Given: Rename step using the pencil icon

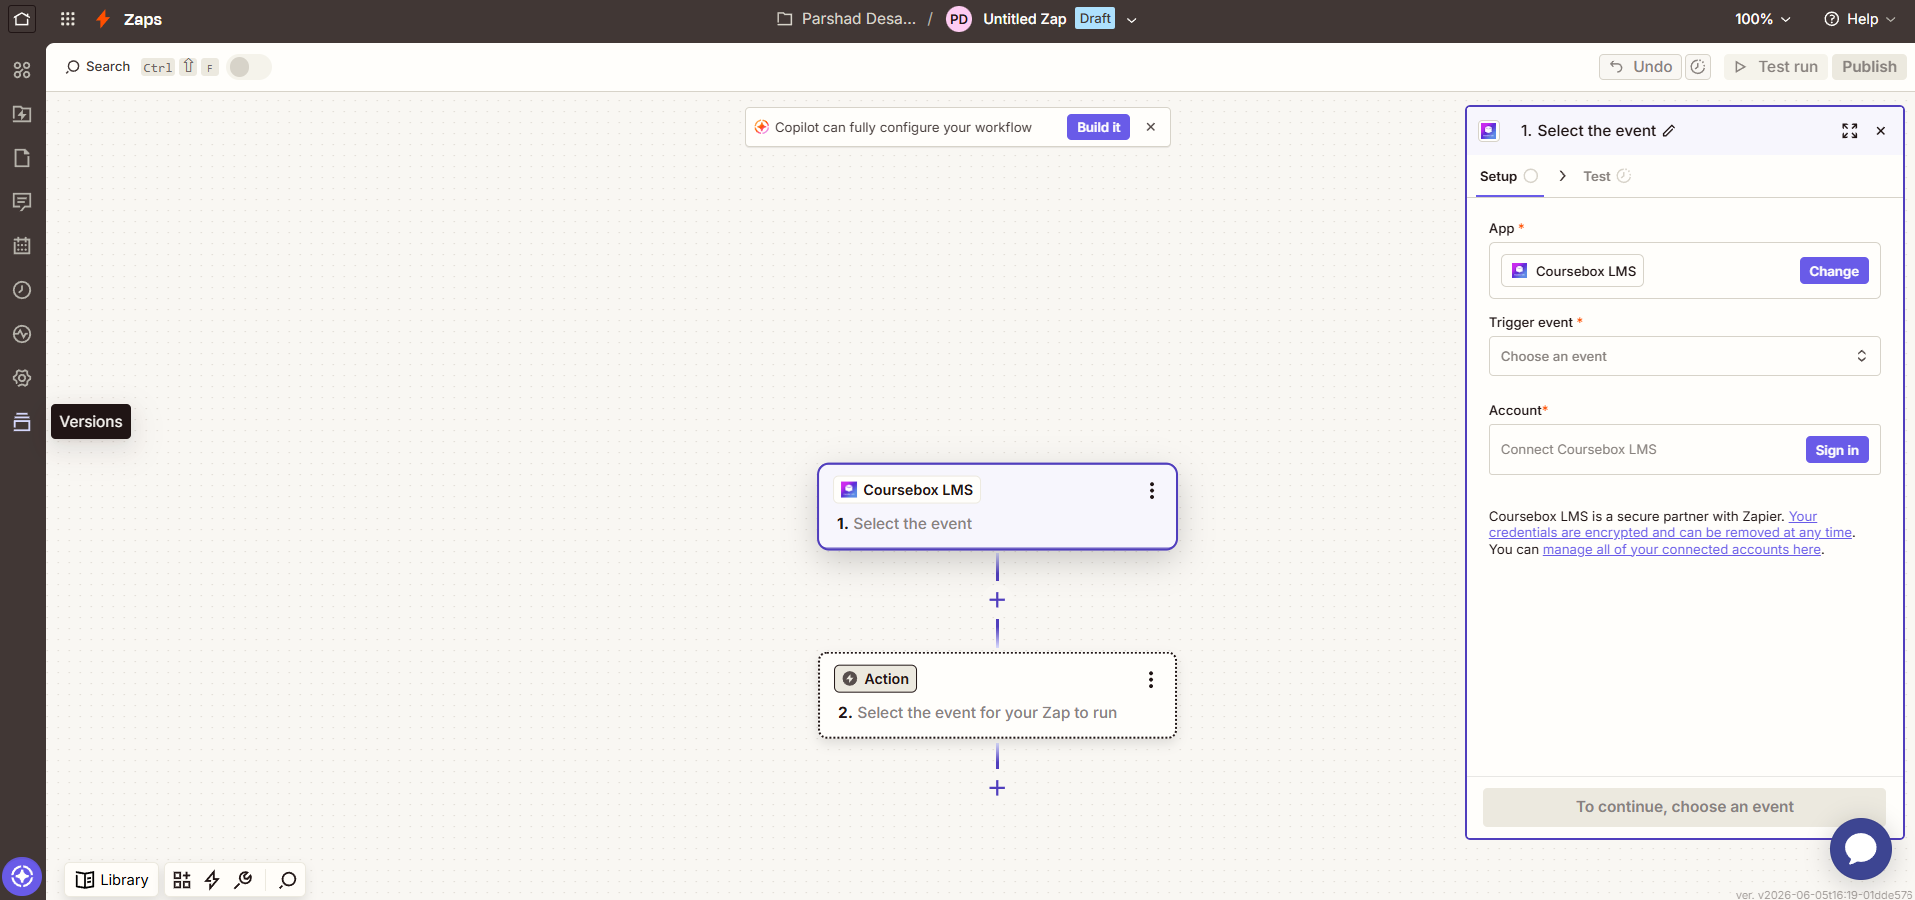Looking at the screenshot, I should (x=1669, y=131).
